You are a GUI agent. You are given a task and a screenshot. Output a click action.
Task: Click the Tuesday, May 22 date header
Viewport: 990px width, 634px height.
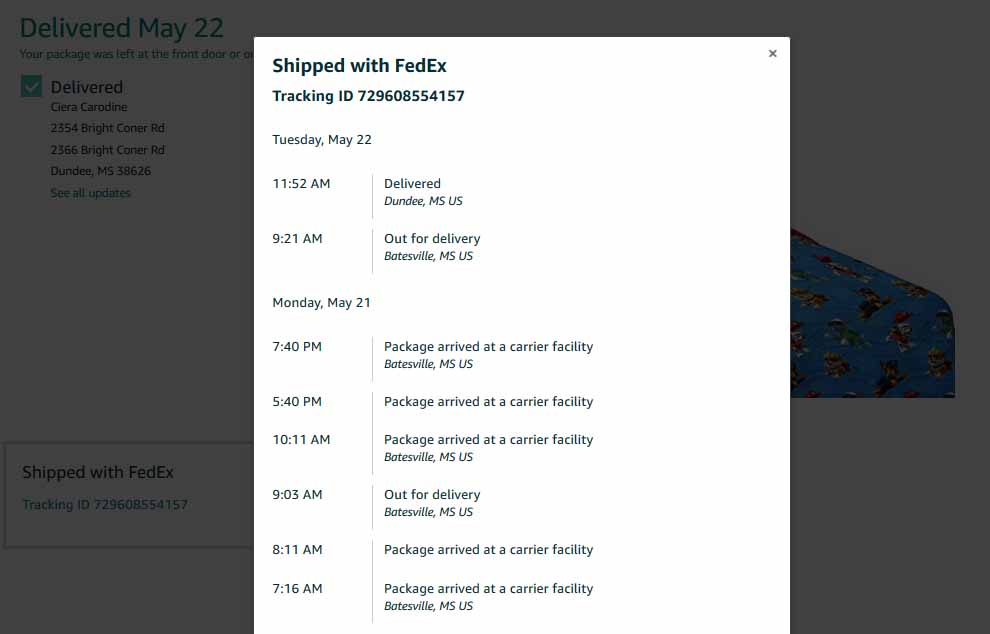pos(322,140)
